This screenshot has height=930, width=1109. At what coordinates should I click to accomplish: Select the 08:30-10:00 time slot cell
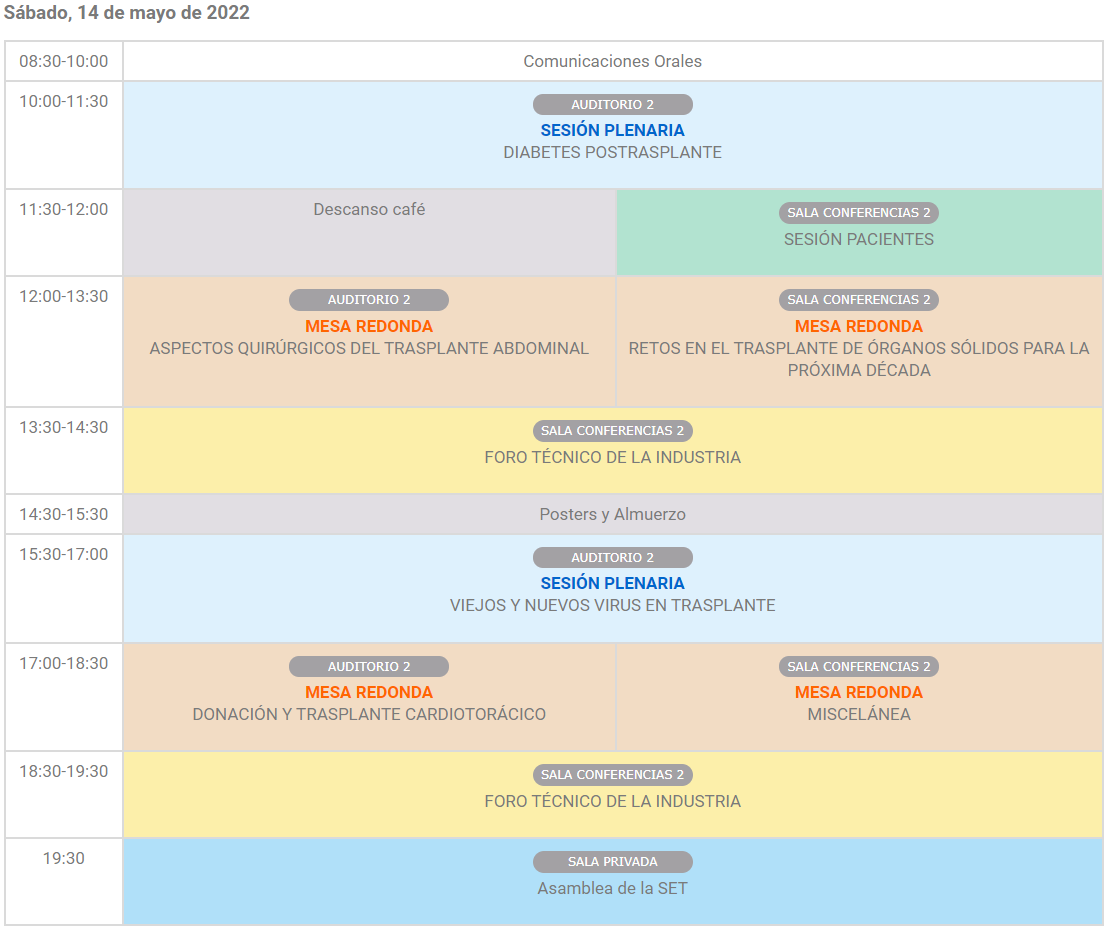click(64, 61)
